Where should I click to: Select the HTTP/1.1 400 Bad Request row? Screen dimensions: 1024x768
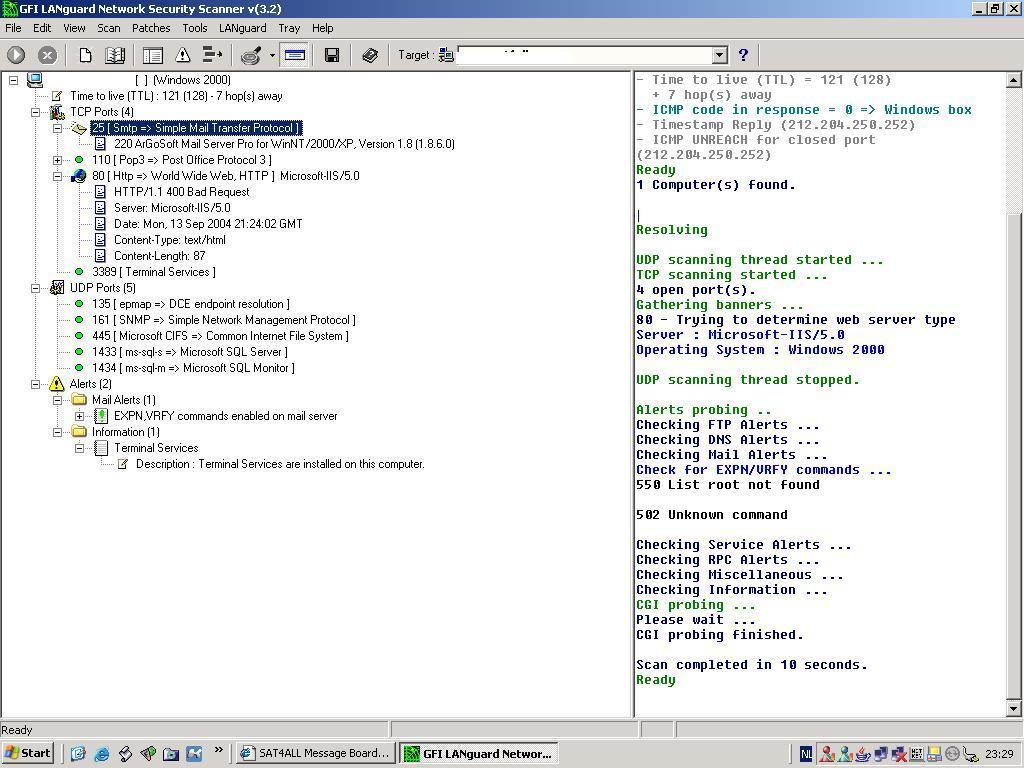click(x=182, y=192)
